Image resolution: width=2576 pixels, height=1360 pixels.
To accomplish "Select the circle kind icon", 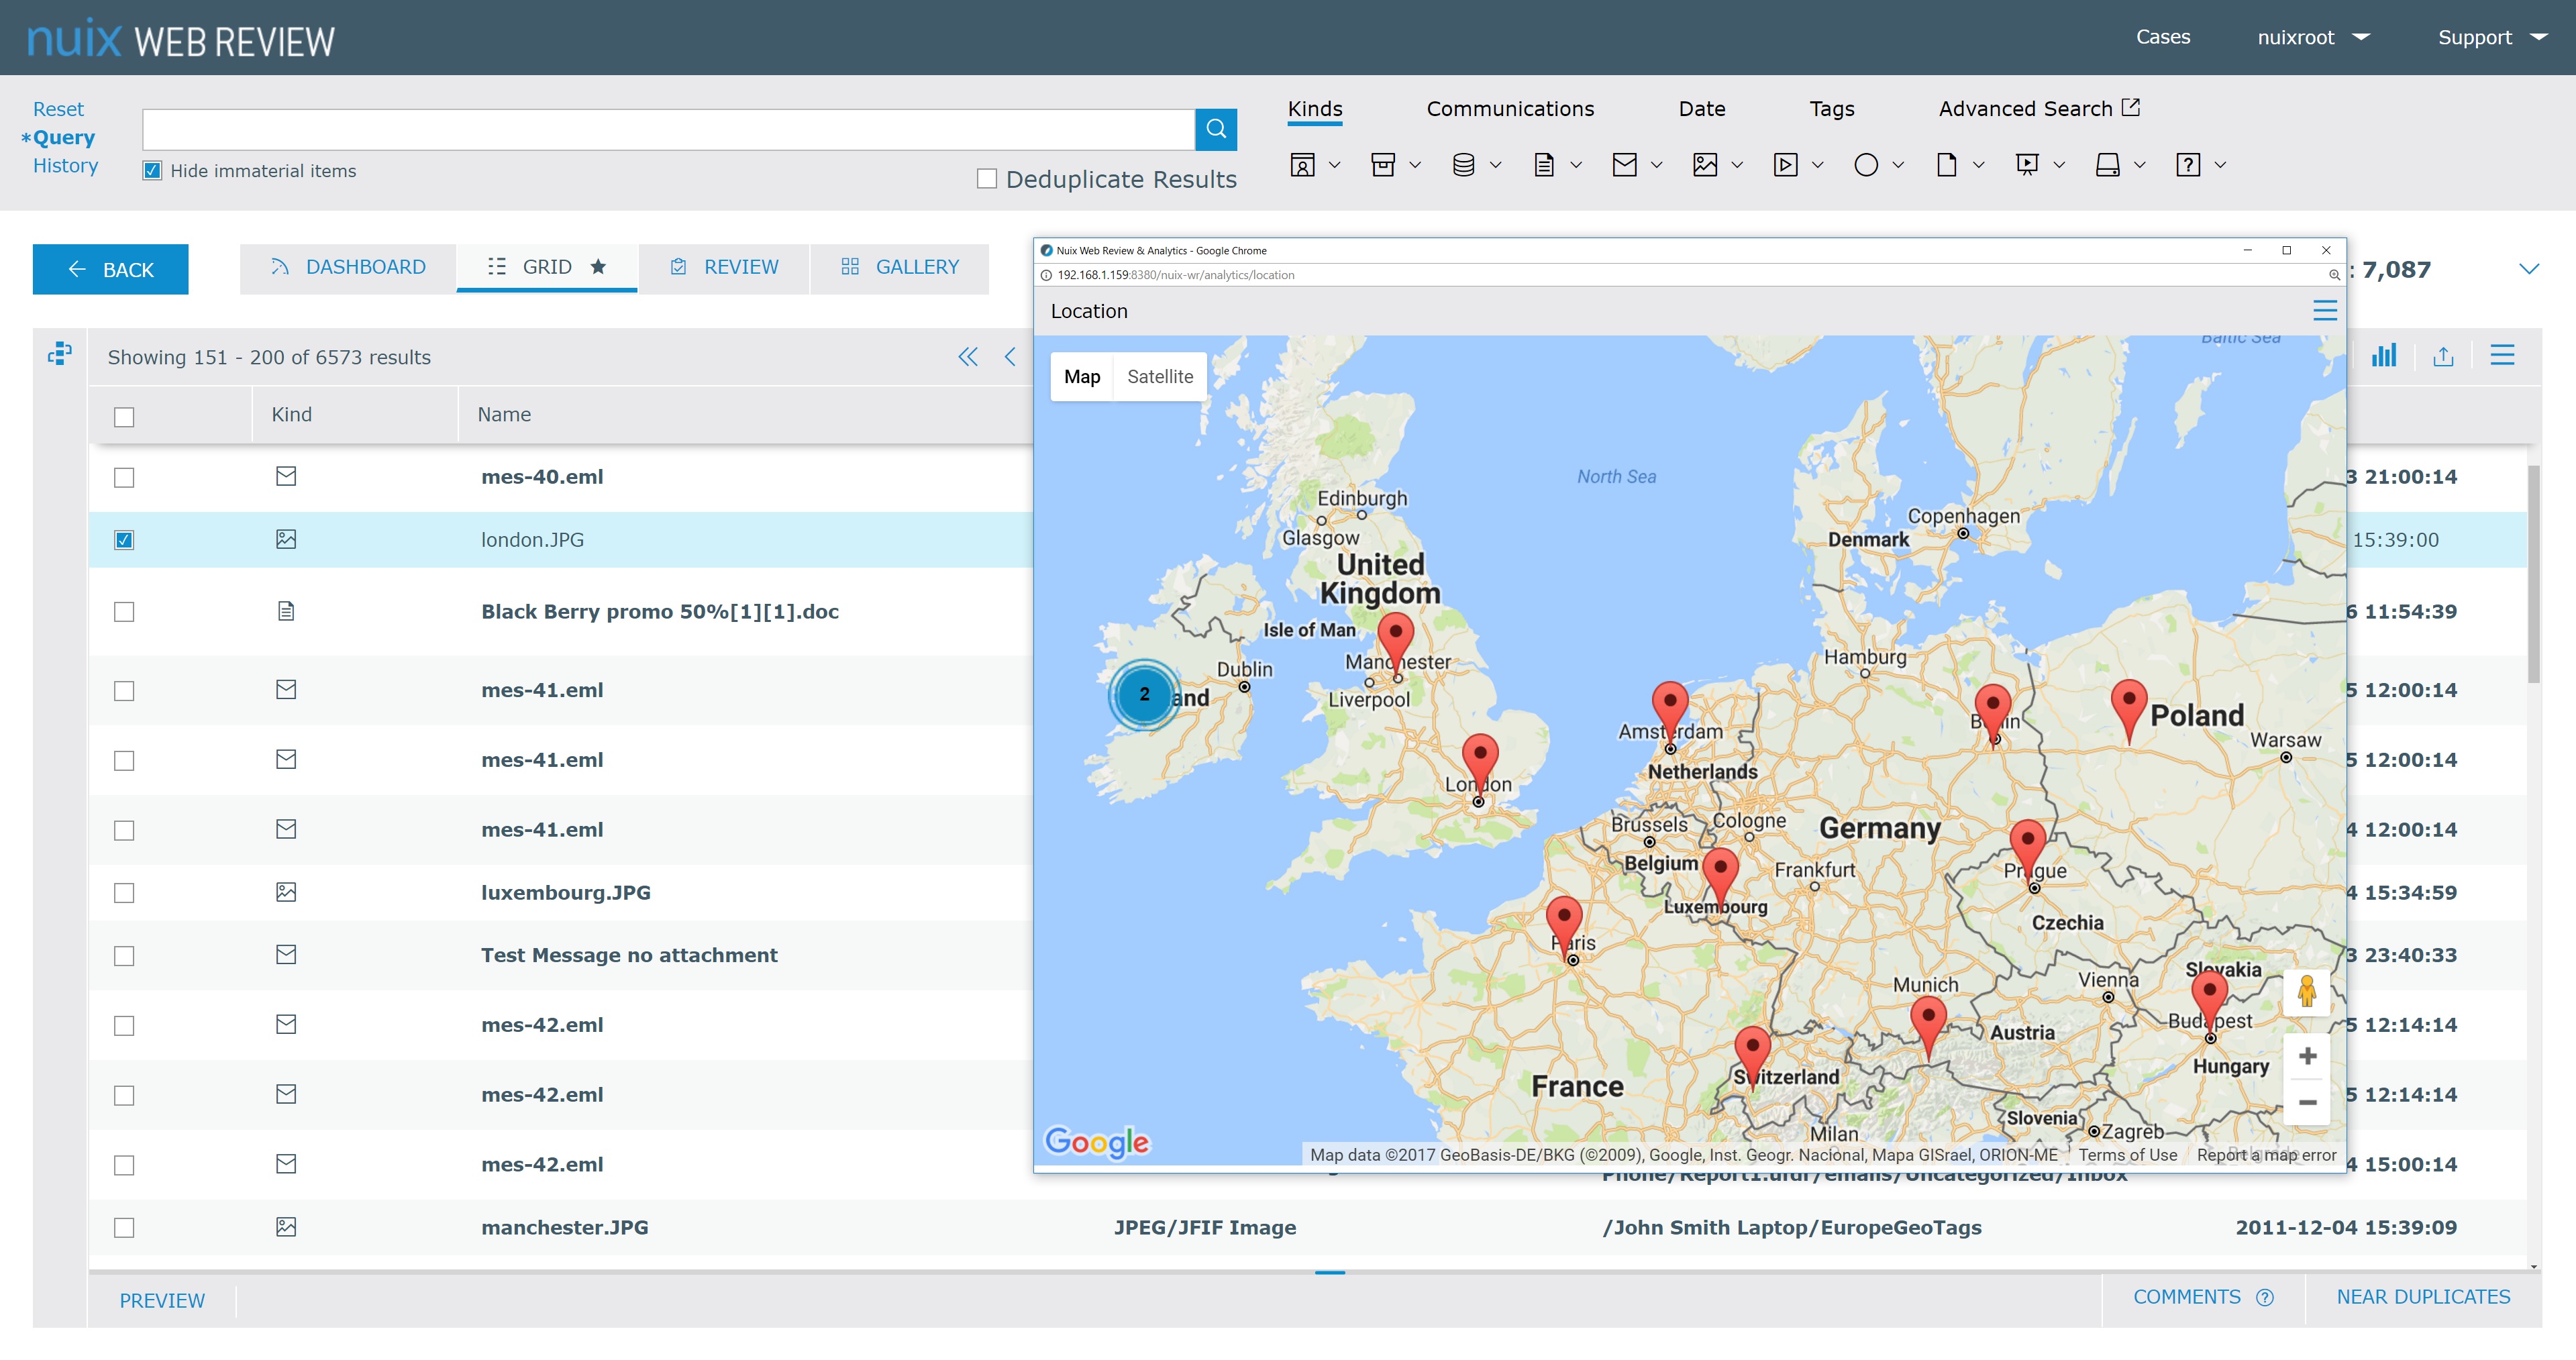I will (x=1866, y=165).
